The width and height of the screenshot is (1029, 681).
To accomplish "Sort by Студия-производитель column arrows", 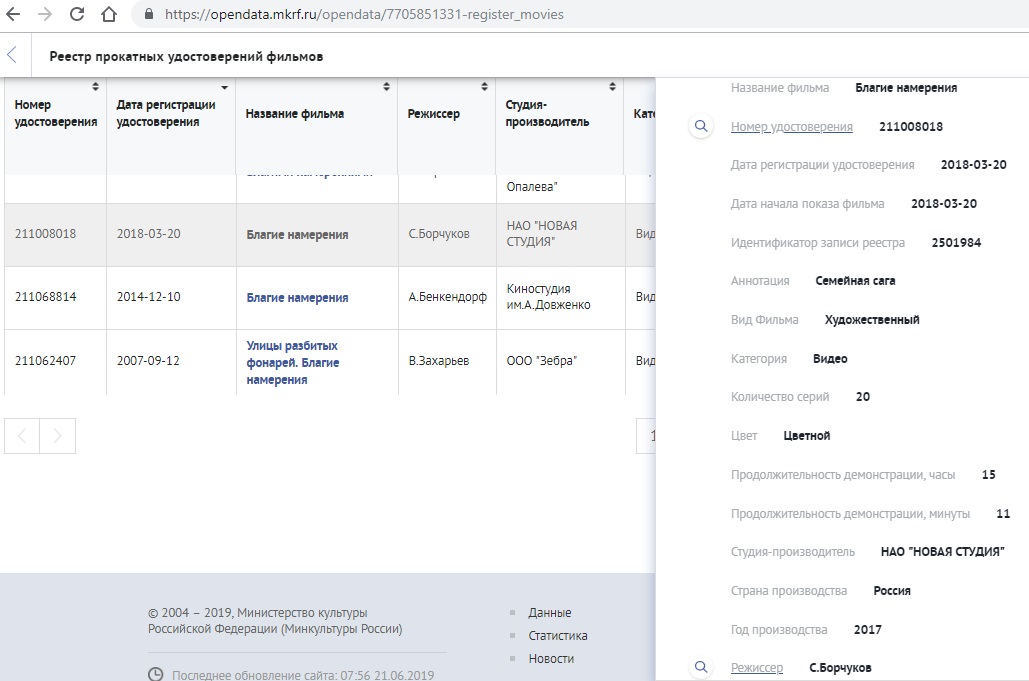I will click(x=612, y=87).
